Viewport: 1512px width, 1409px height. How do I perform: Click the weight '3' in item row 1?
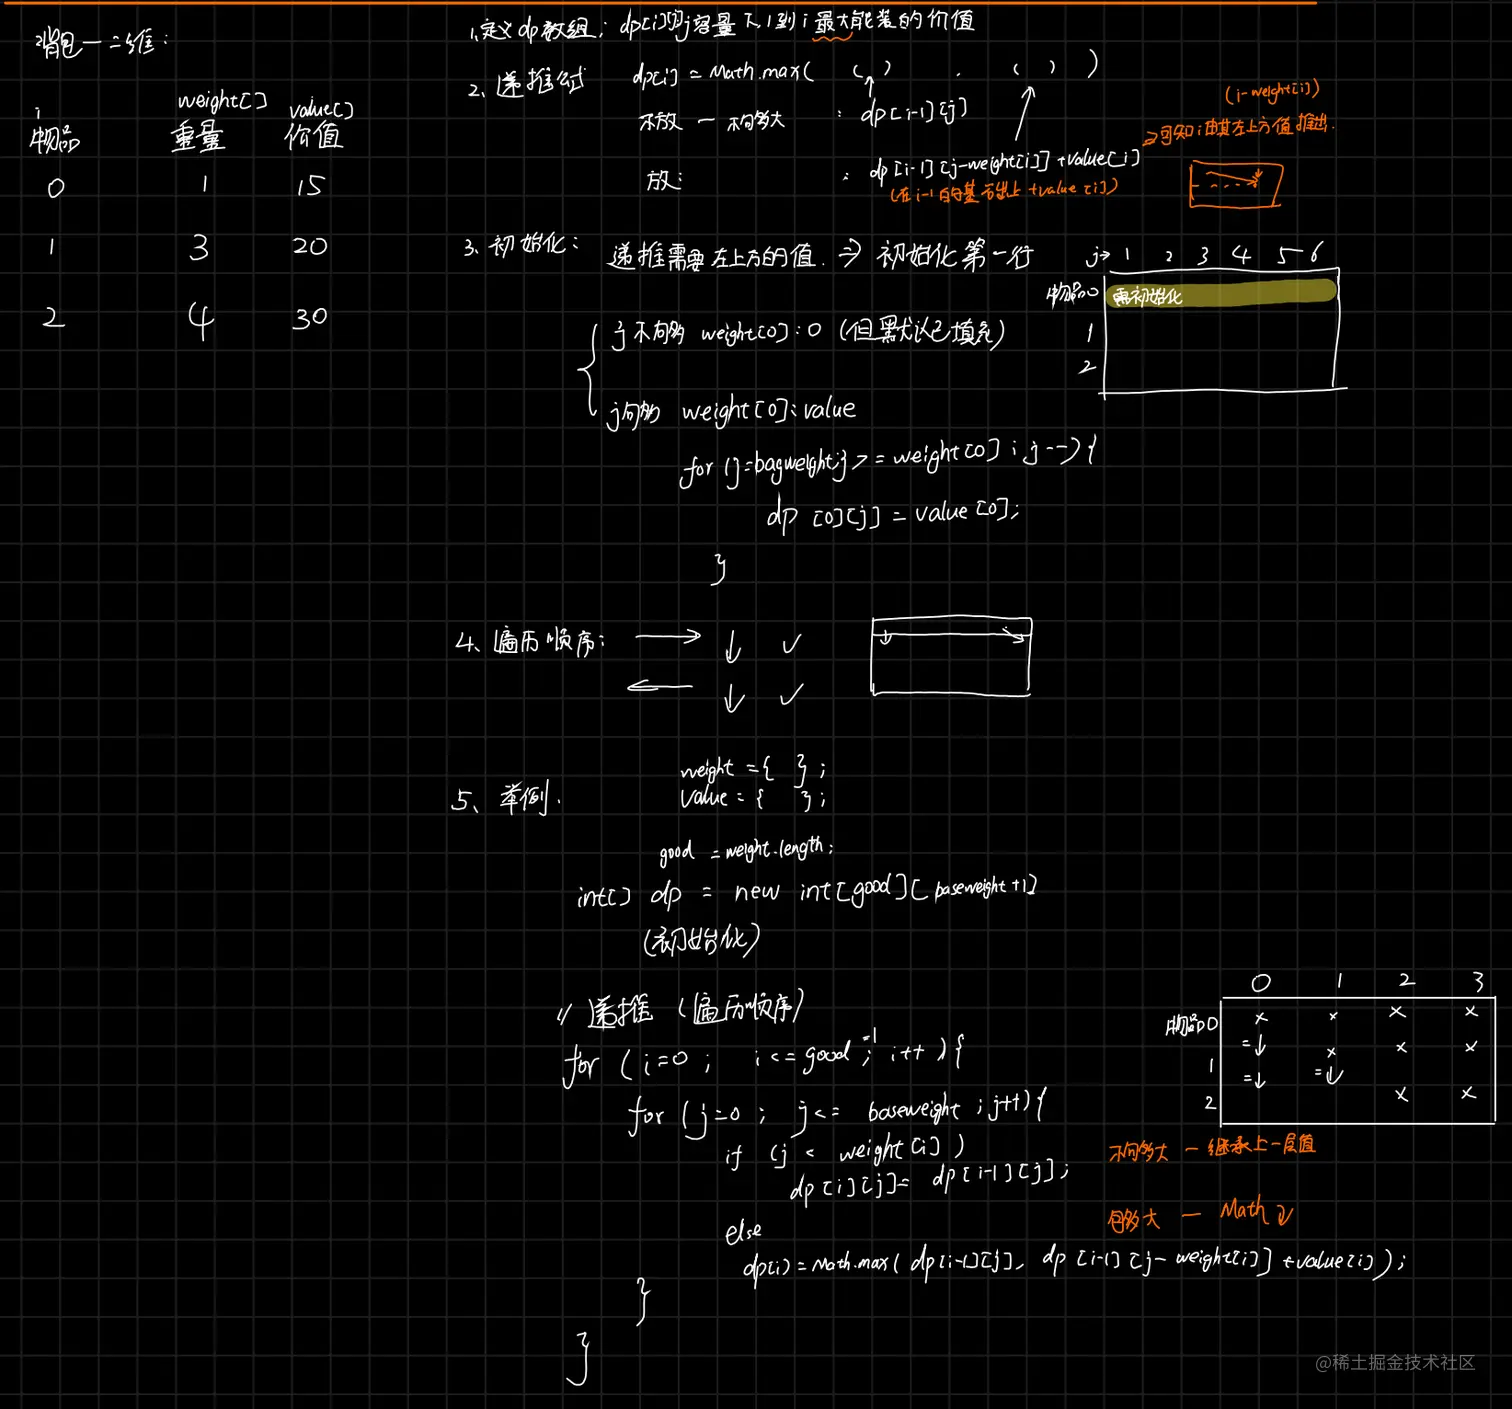click(x=199, y=247)
